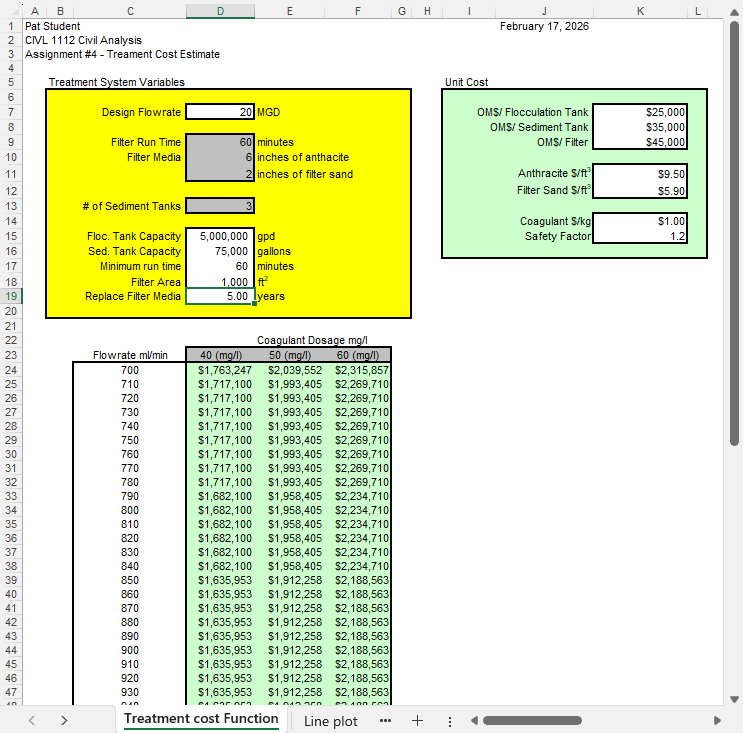Click the vertical scrollbar down arrow
Image resolution: width=743 pixels, height=733 pixels.
(x=735, y=698)
